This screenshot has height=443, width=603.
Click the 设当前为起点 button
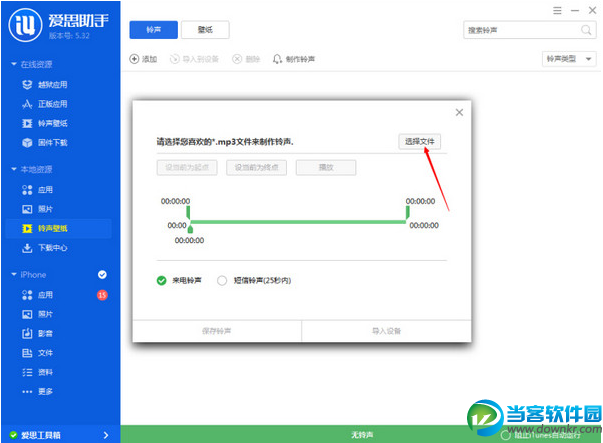click(x=187, y=168)
